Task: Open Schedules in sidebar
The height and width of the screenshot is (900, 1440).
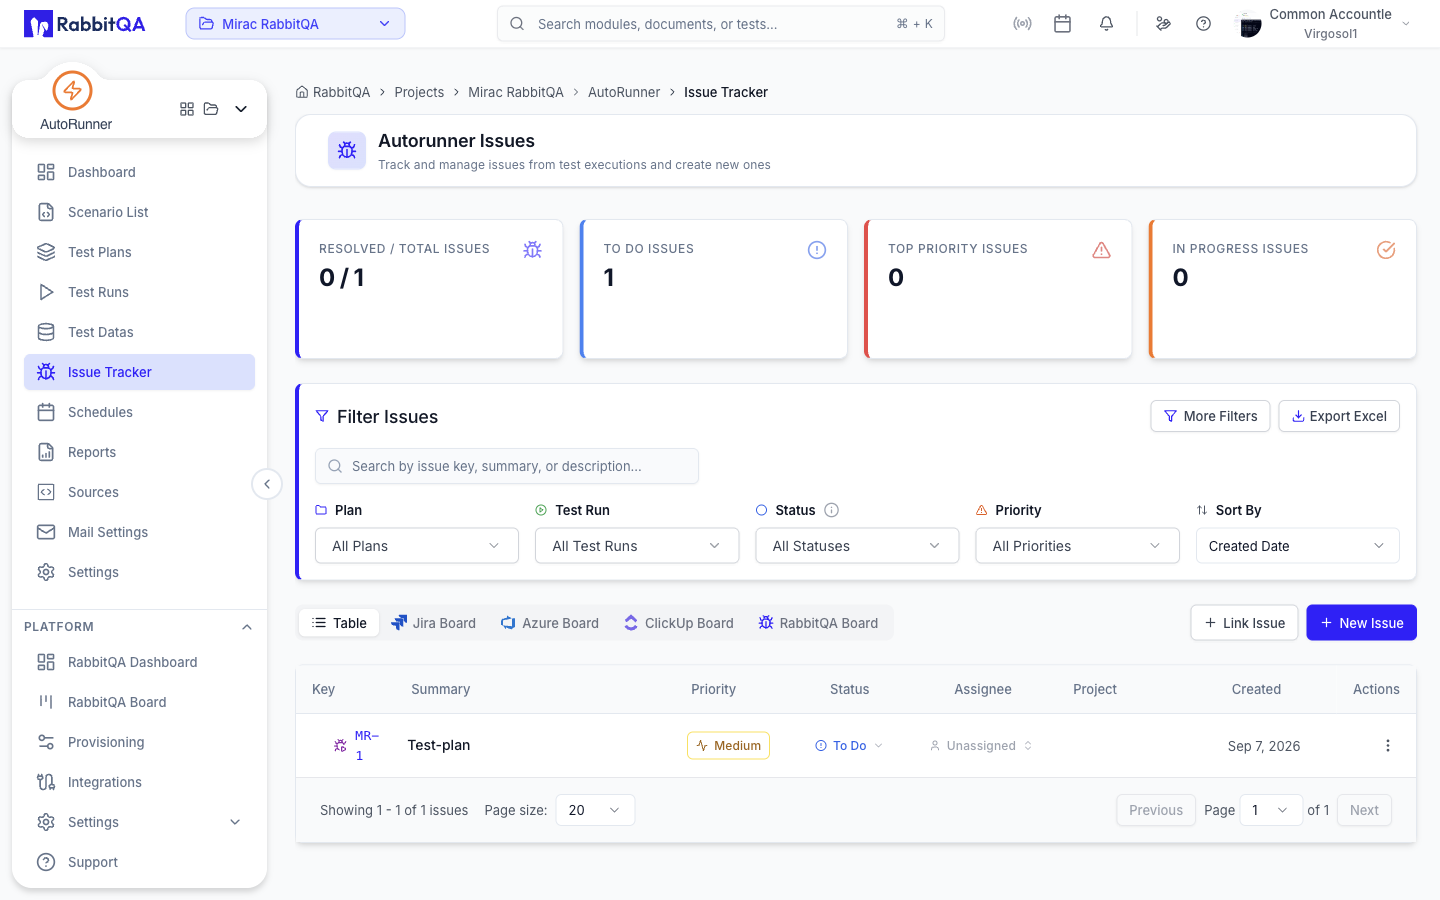Action: coord(139,412)
